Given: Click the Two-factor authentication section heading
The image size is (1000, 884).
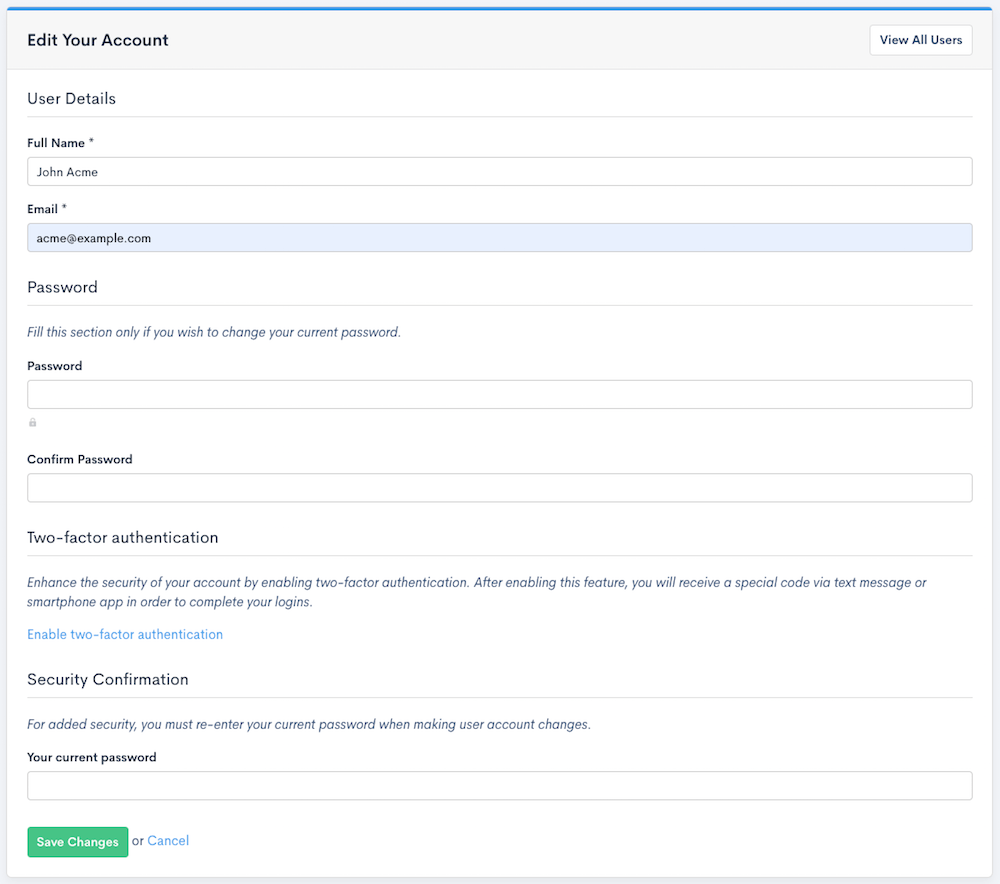Looking at the screenshot, I should (x=122, y=537).
